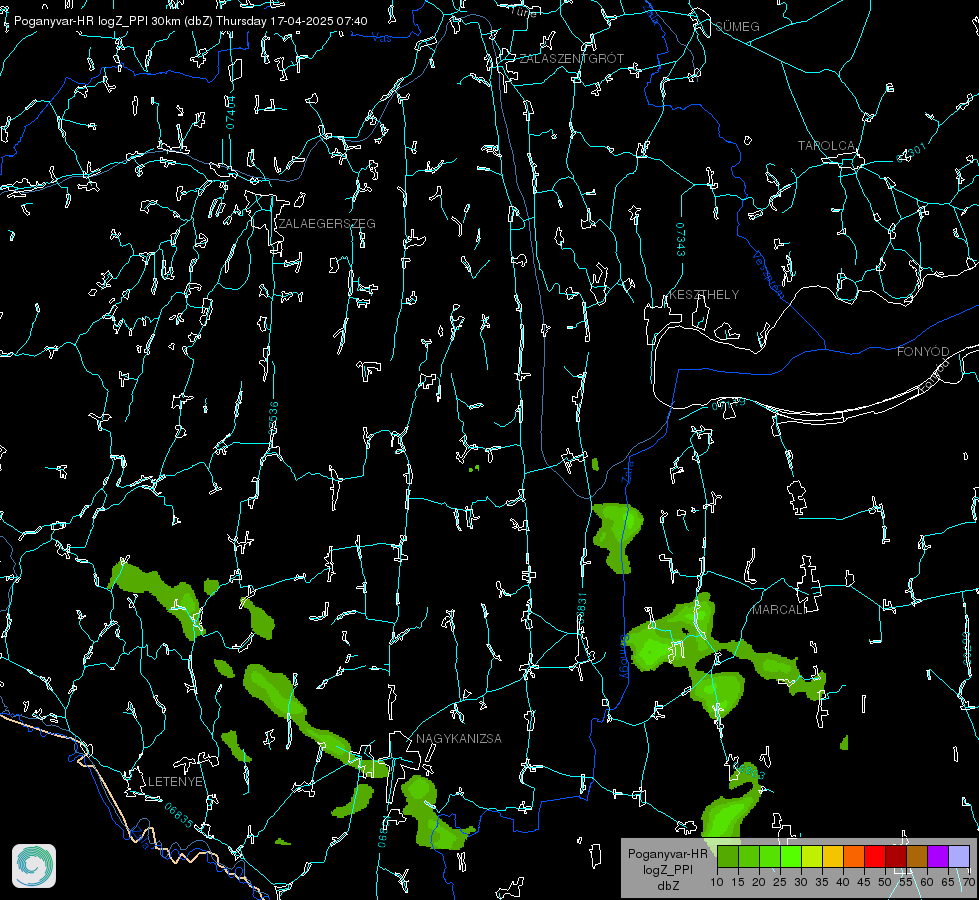Click road number 06835 label
The height and width of the screenshot is (900, 979).
(179, 816)
